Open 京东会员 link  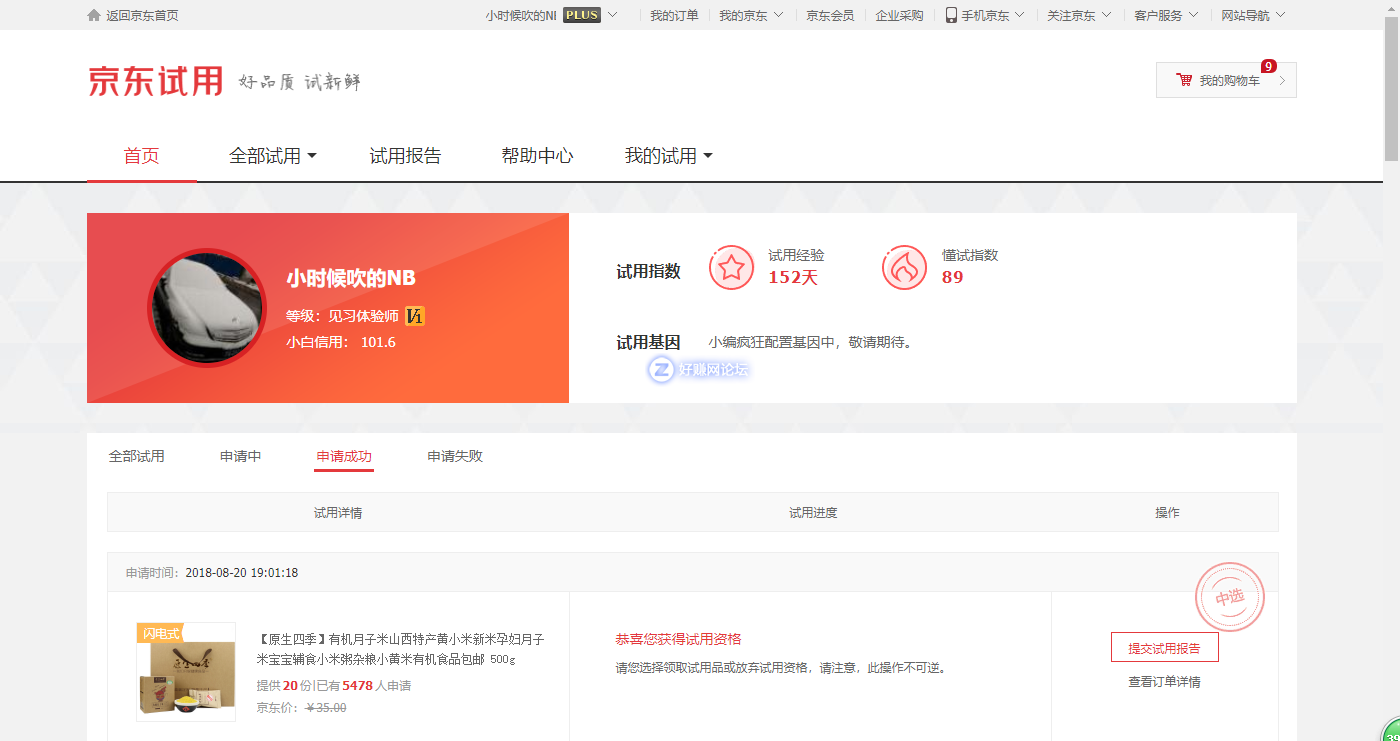[830, 15]
